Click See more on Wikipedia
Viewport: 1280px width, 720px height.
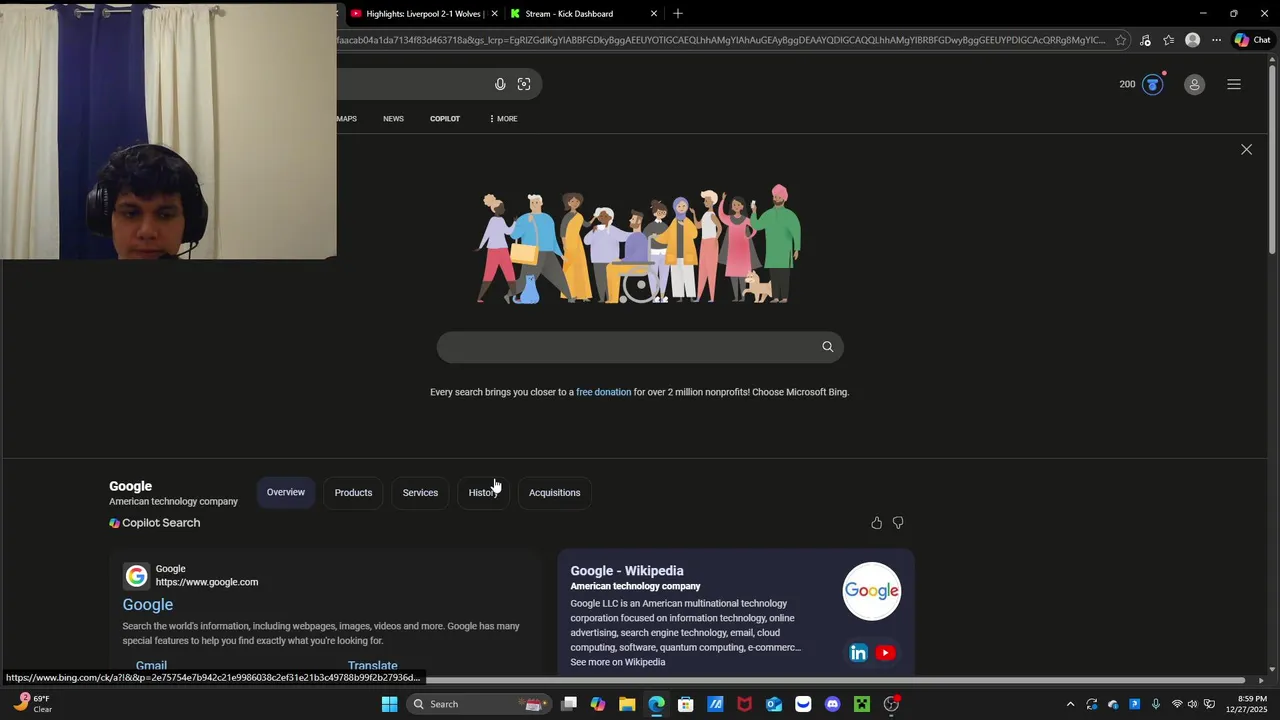[x=617, y=662]
